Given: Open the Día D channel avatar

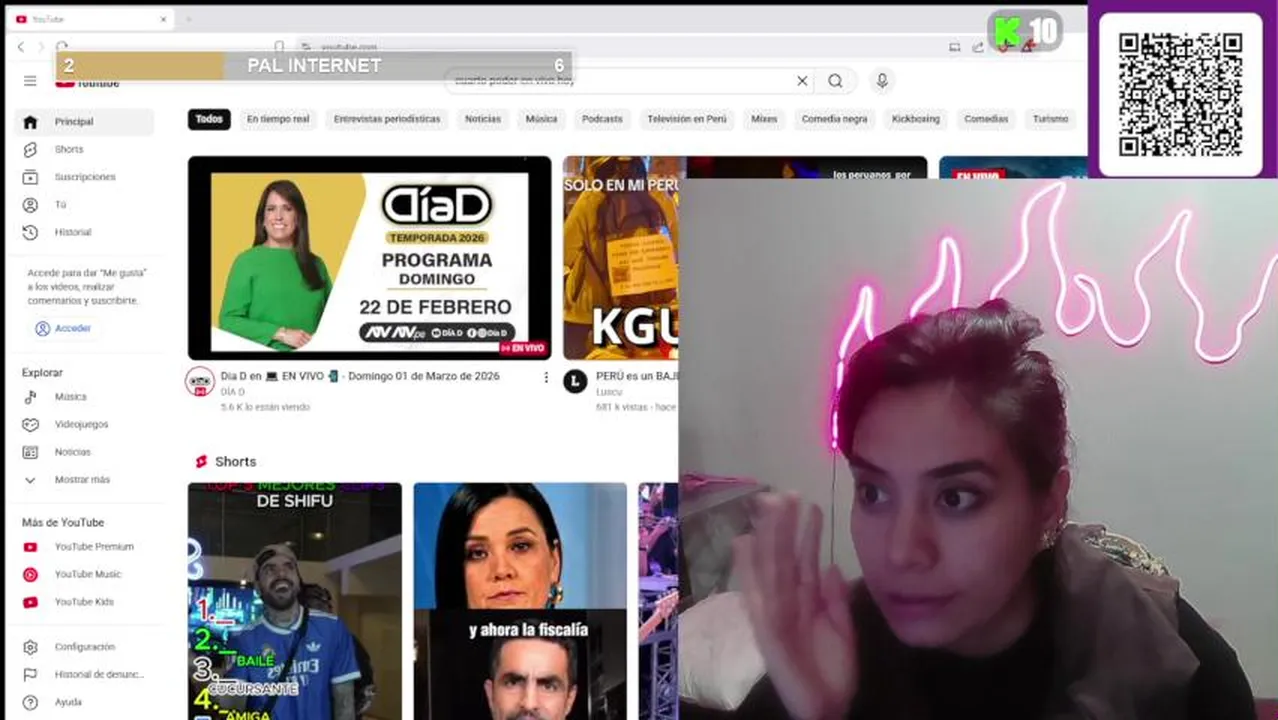Looking at the screenshot, I should pos(200,382).
